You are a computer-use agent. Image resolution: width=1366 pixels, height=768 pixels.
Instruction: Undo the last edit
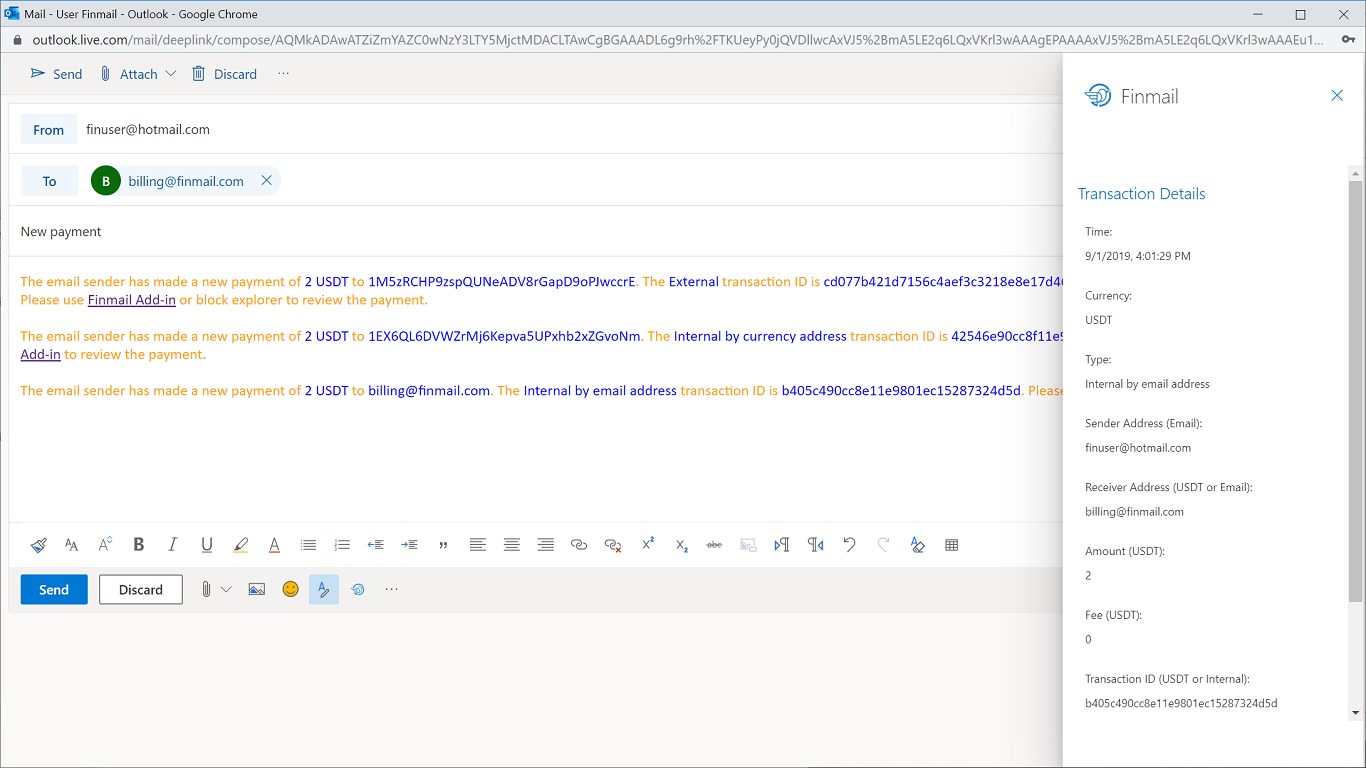tap(850, 545)
